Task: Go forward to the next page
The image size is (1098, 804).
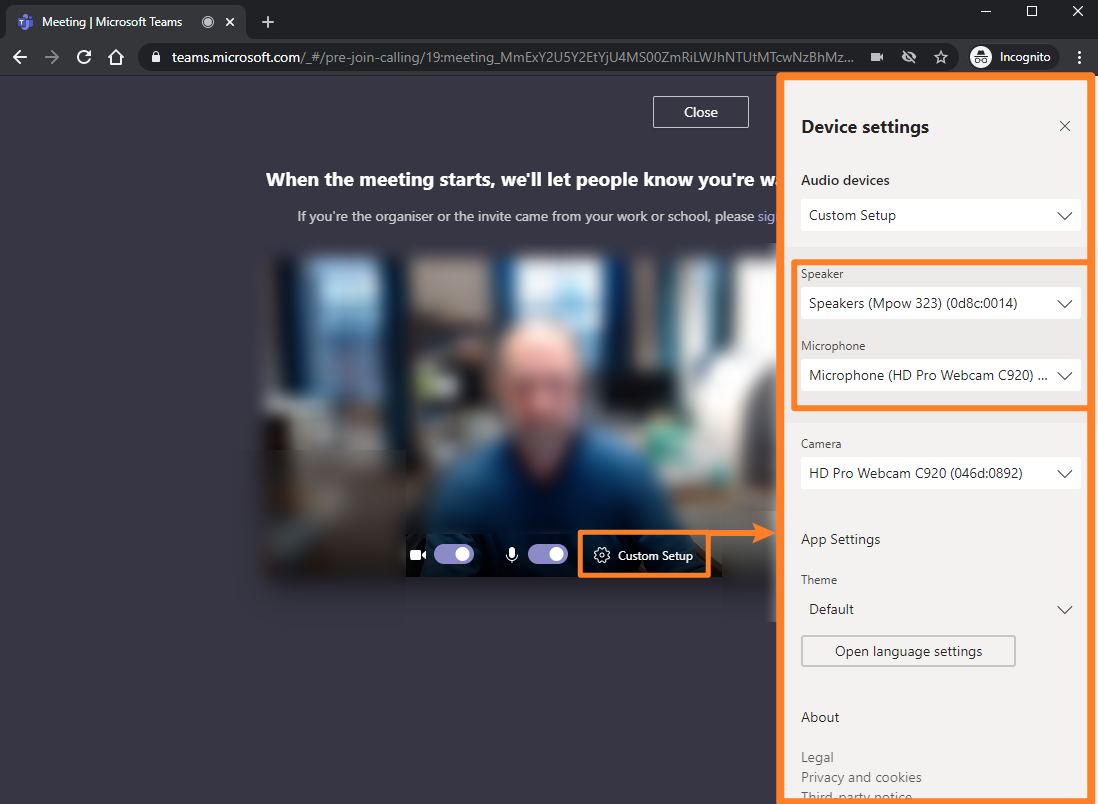Action: click(52, 57)
